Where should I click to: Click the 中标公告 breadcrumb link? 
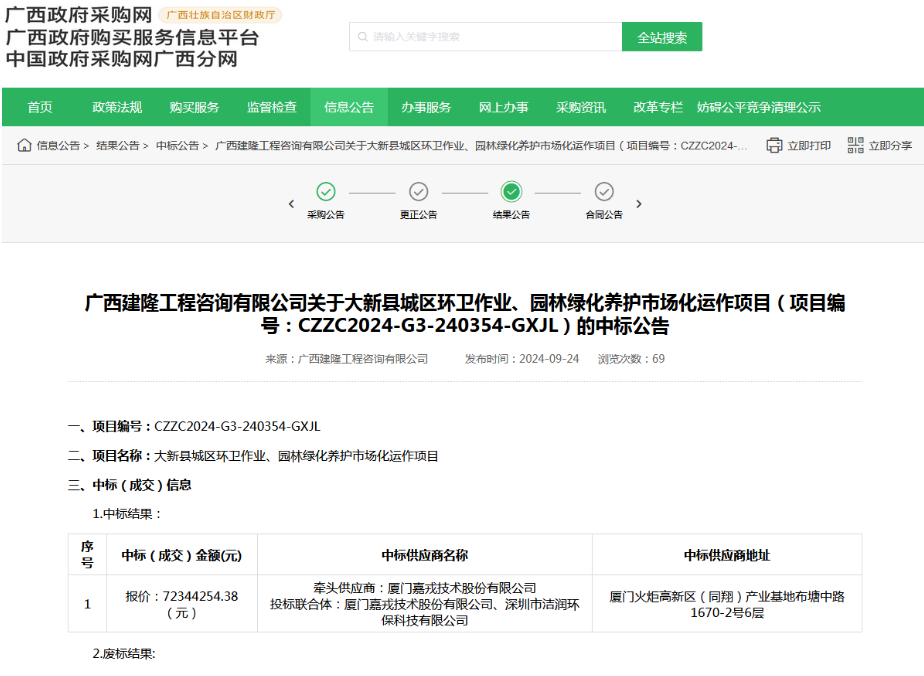coord(177,146)
